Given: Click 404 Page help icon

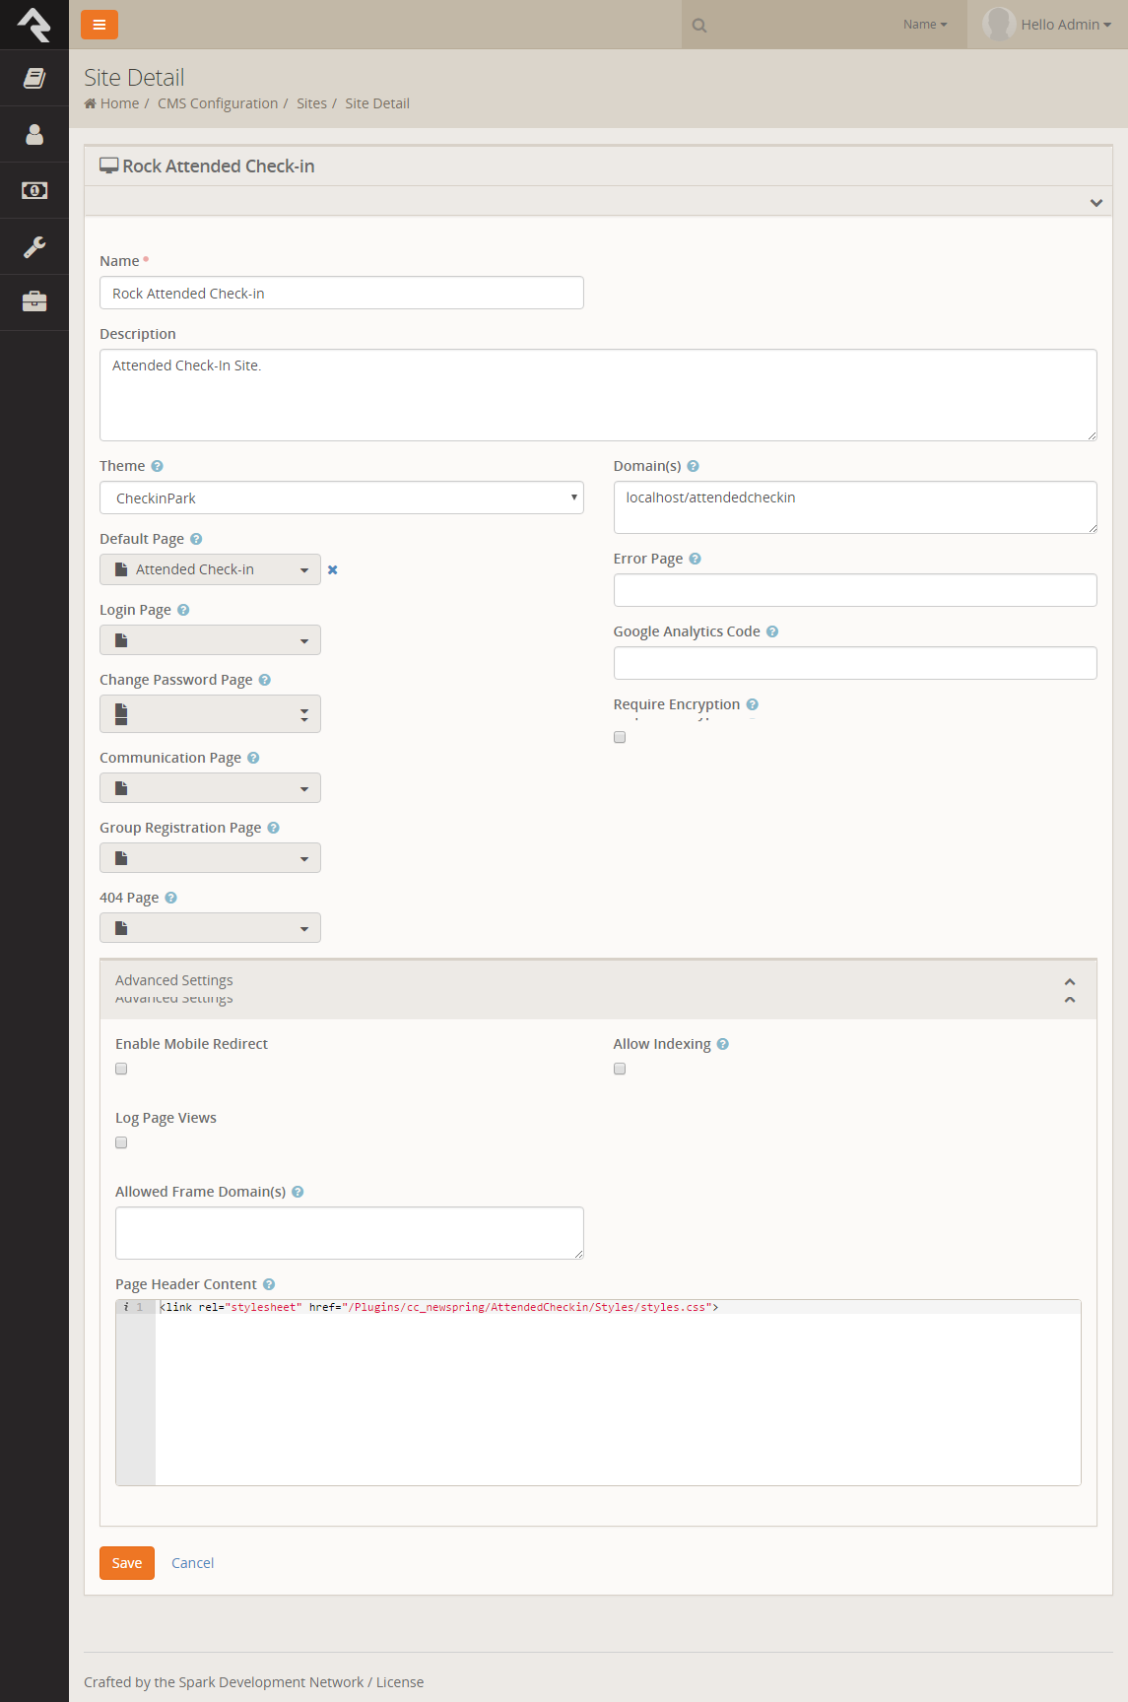Looking at the screenshot, I should [x=171, y=898].
